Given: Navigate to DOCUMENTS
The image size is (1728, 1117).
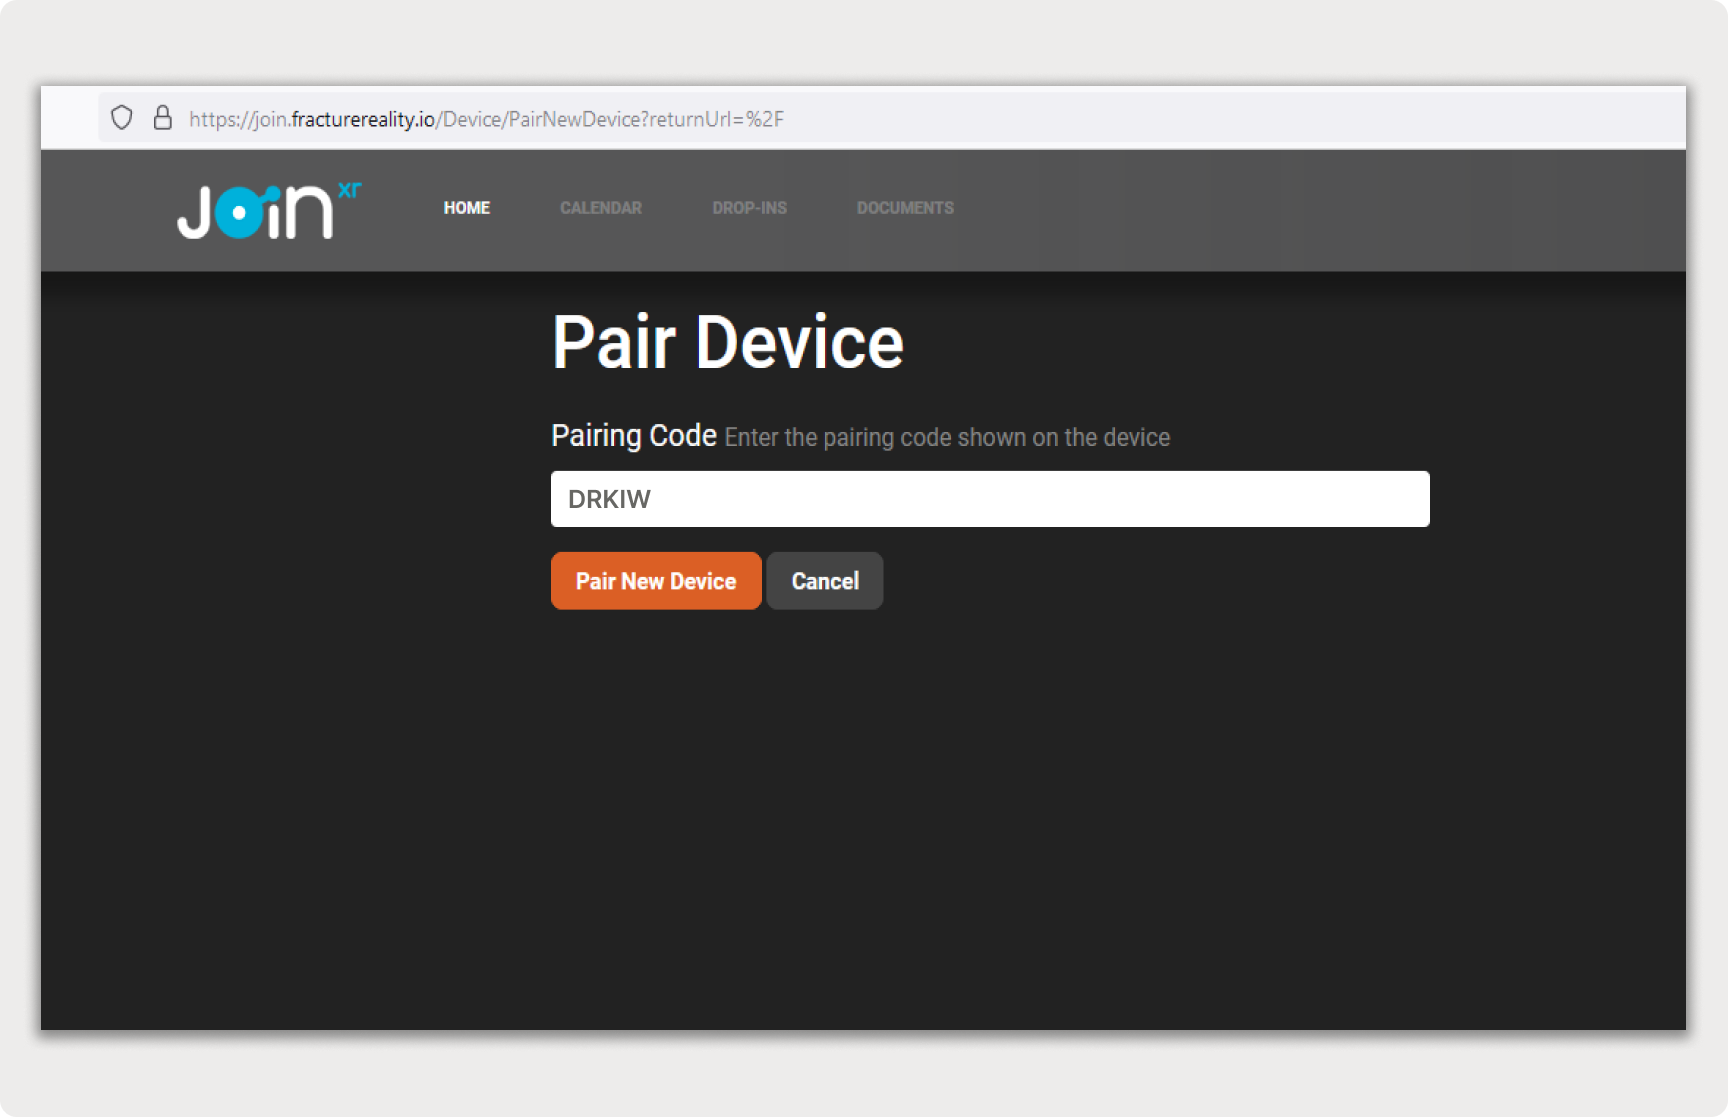Looking at the screenshot, I should coord(904,208).
